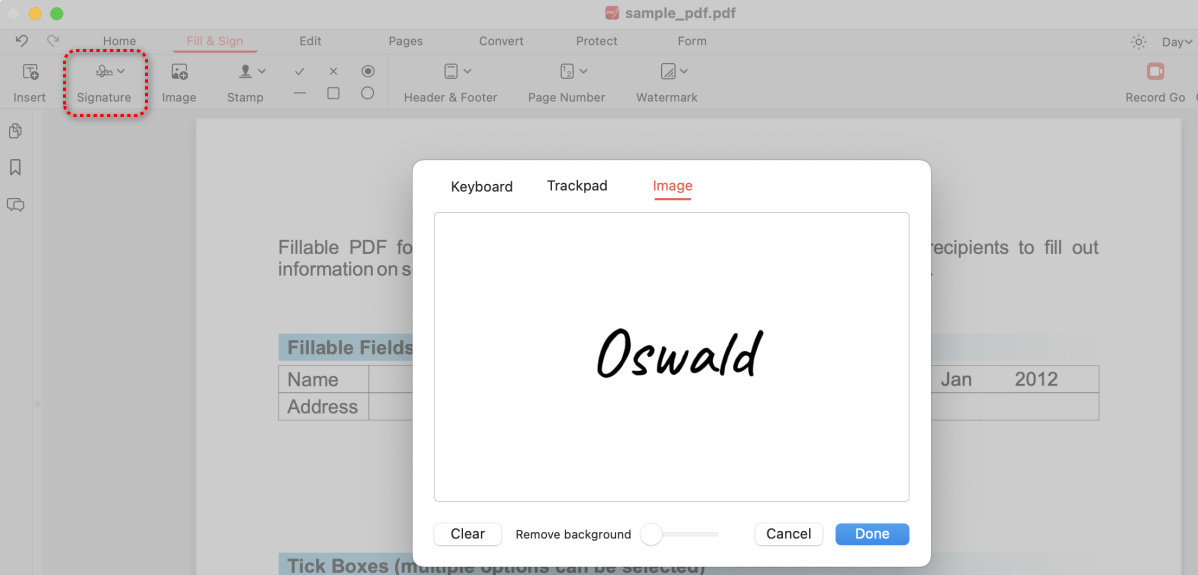Screen dimensions: 1198x575
Task: Switch to the Edit tab
Action: 310,41
